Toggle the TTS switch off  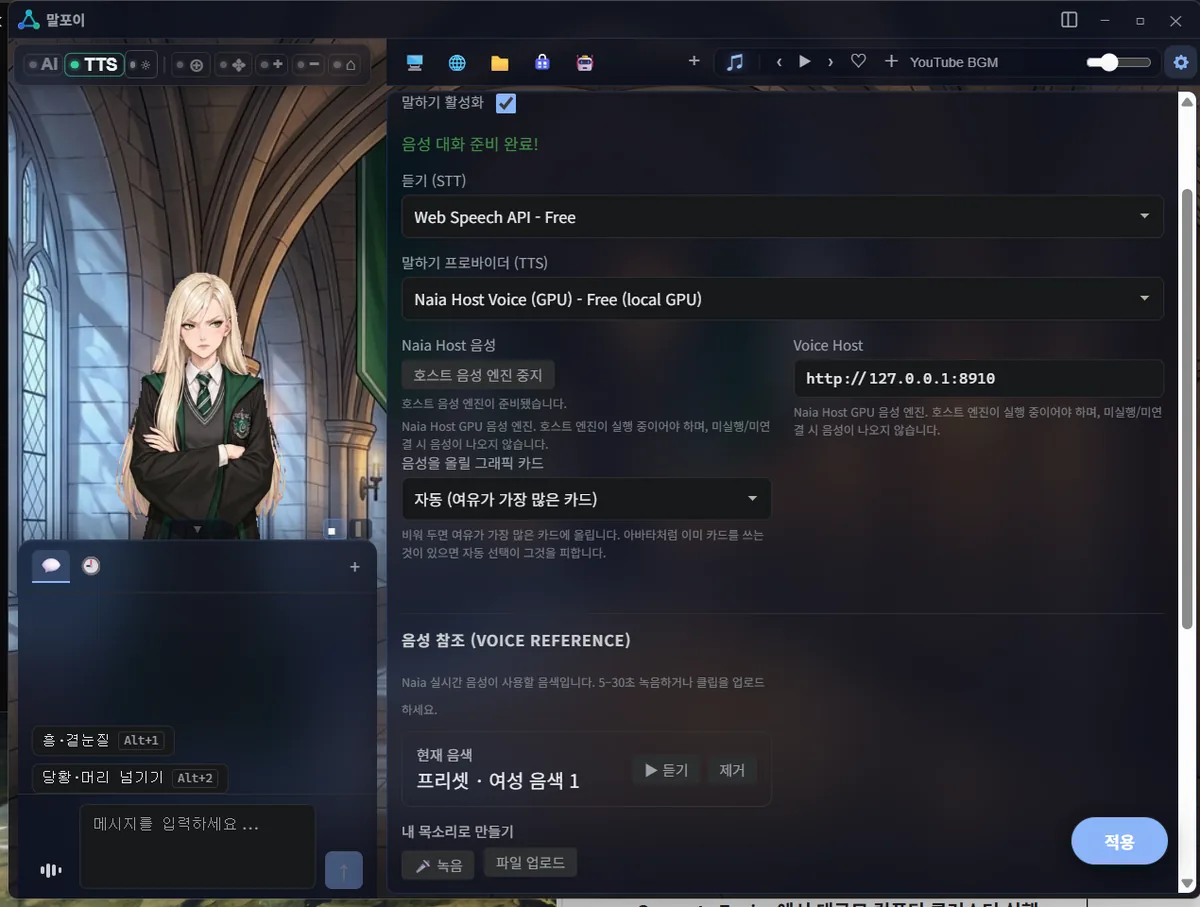tap(95, 65)
